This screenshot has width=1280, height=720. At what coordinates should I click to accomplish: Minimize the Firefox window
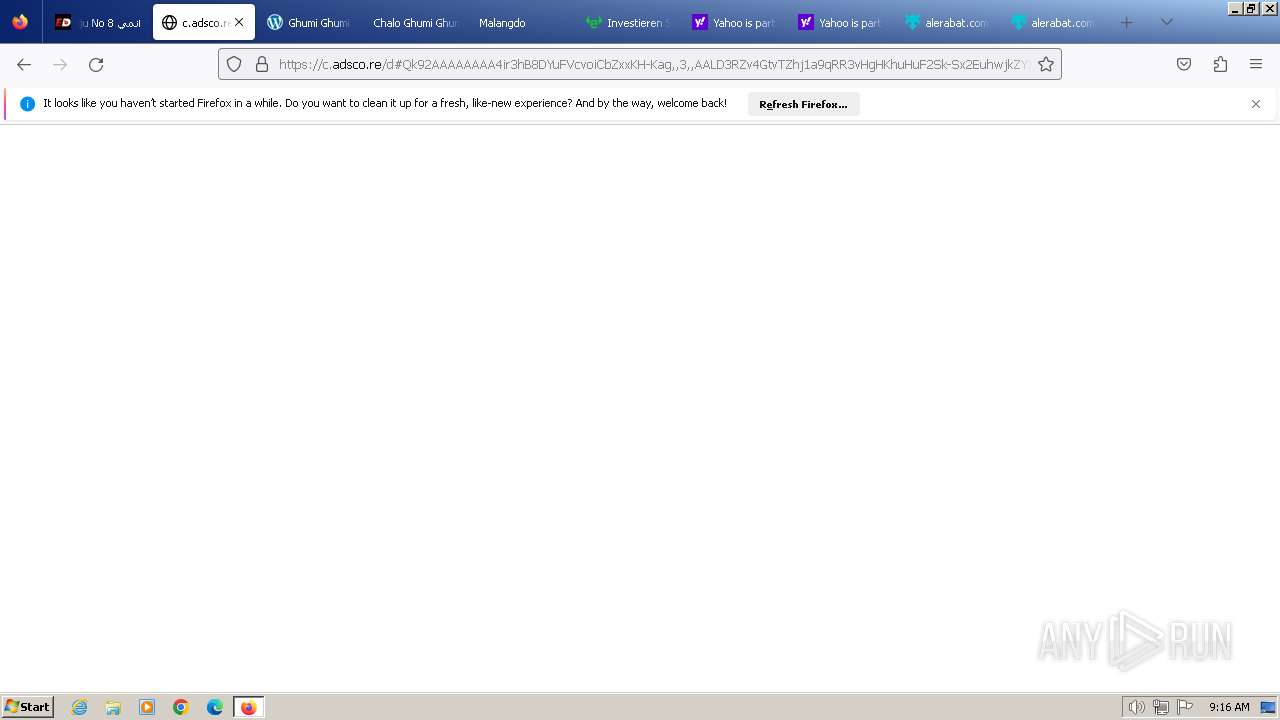[x=1236, y=8]
